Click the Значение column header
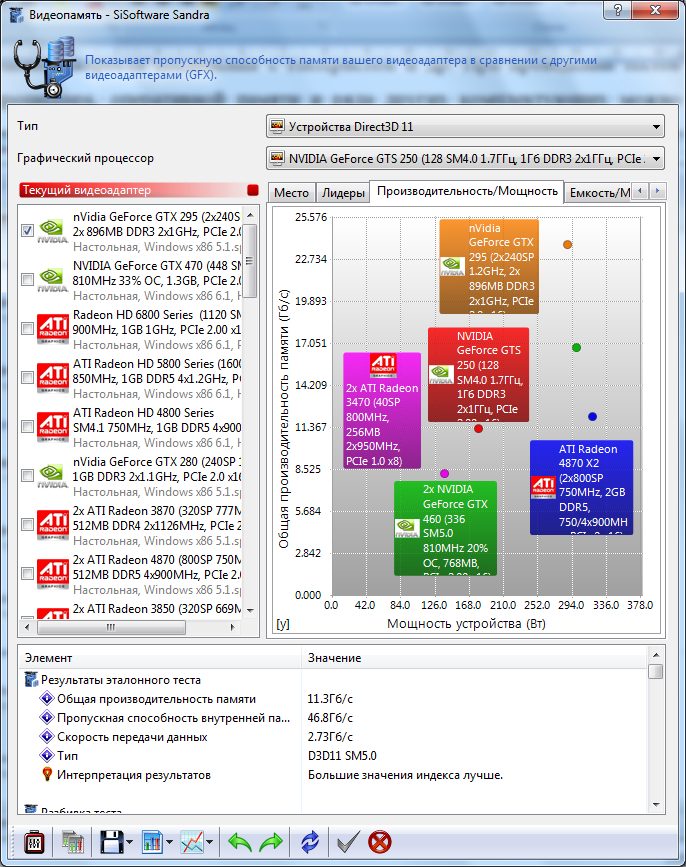Screen dimensions: 686x867 [x=474, y=658]
